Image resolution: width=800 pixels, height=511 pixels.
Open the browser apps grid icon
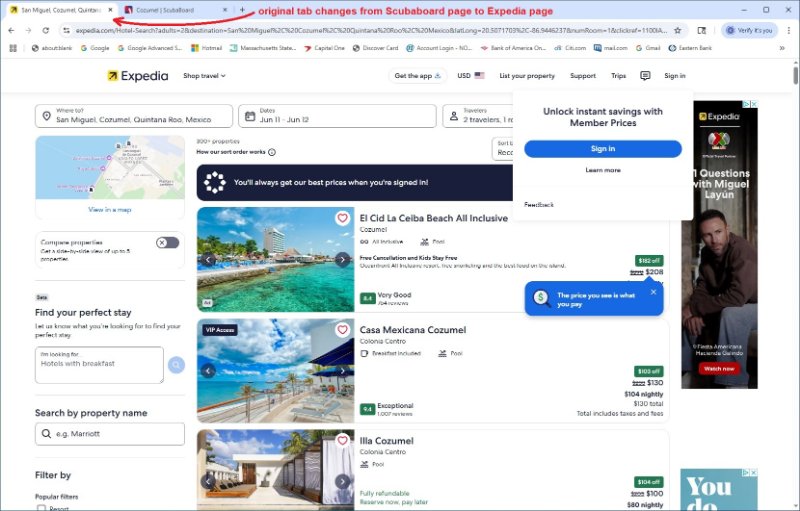click(13, 48)
